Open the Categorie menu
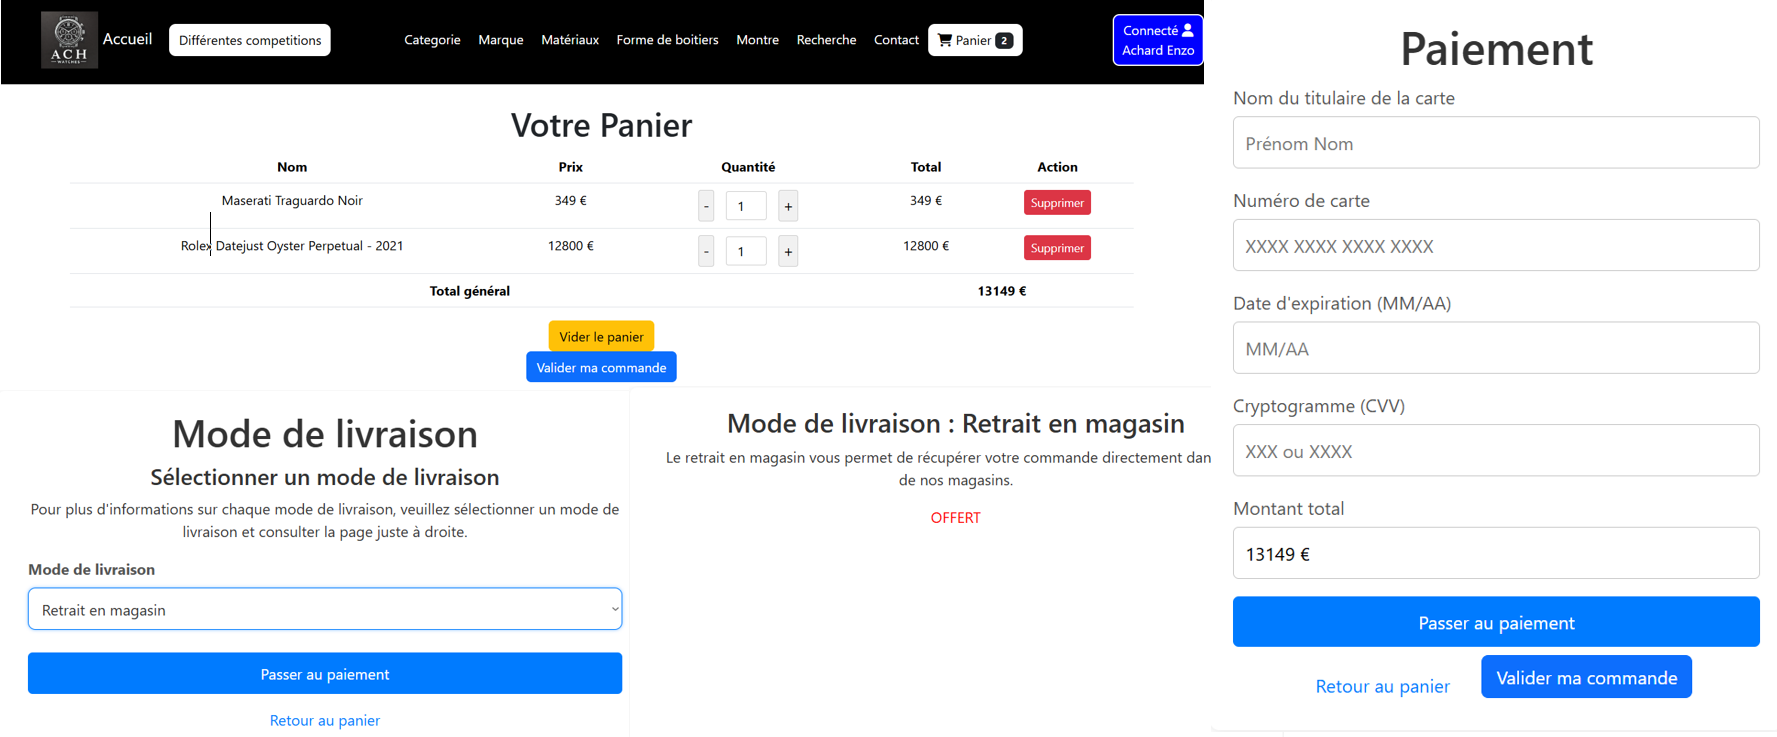 coord(432,40)
